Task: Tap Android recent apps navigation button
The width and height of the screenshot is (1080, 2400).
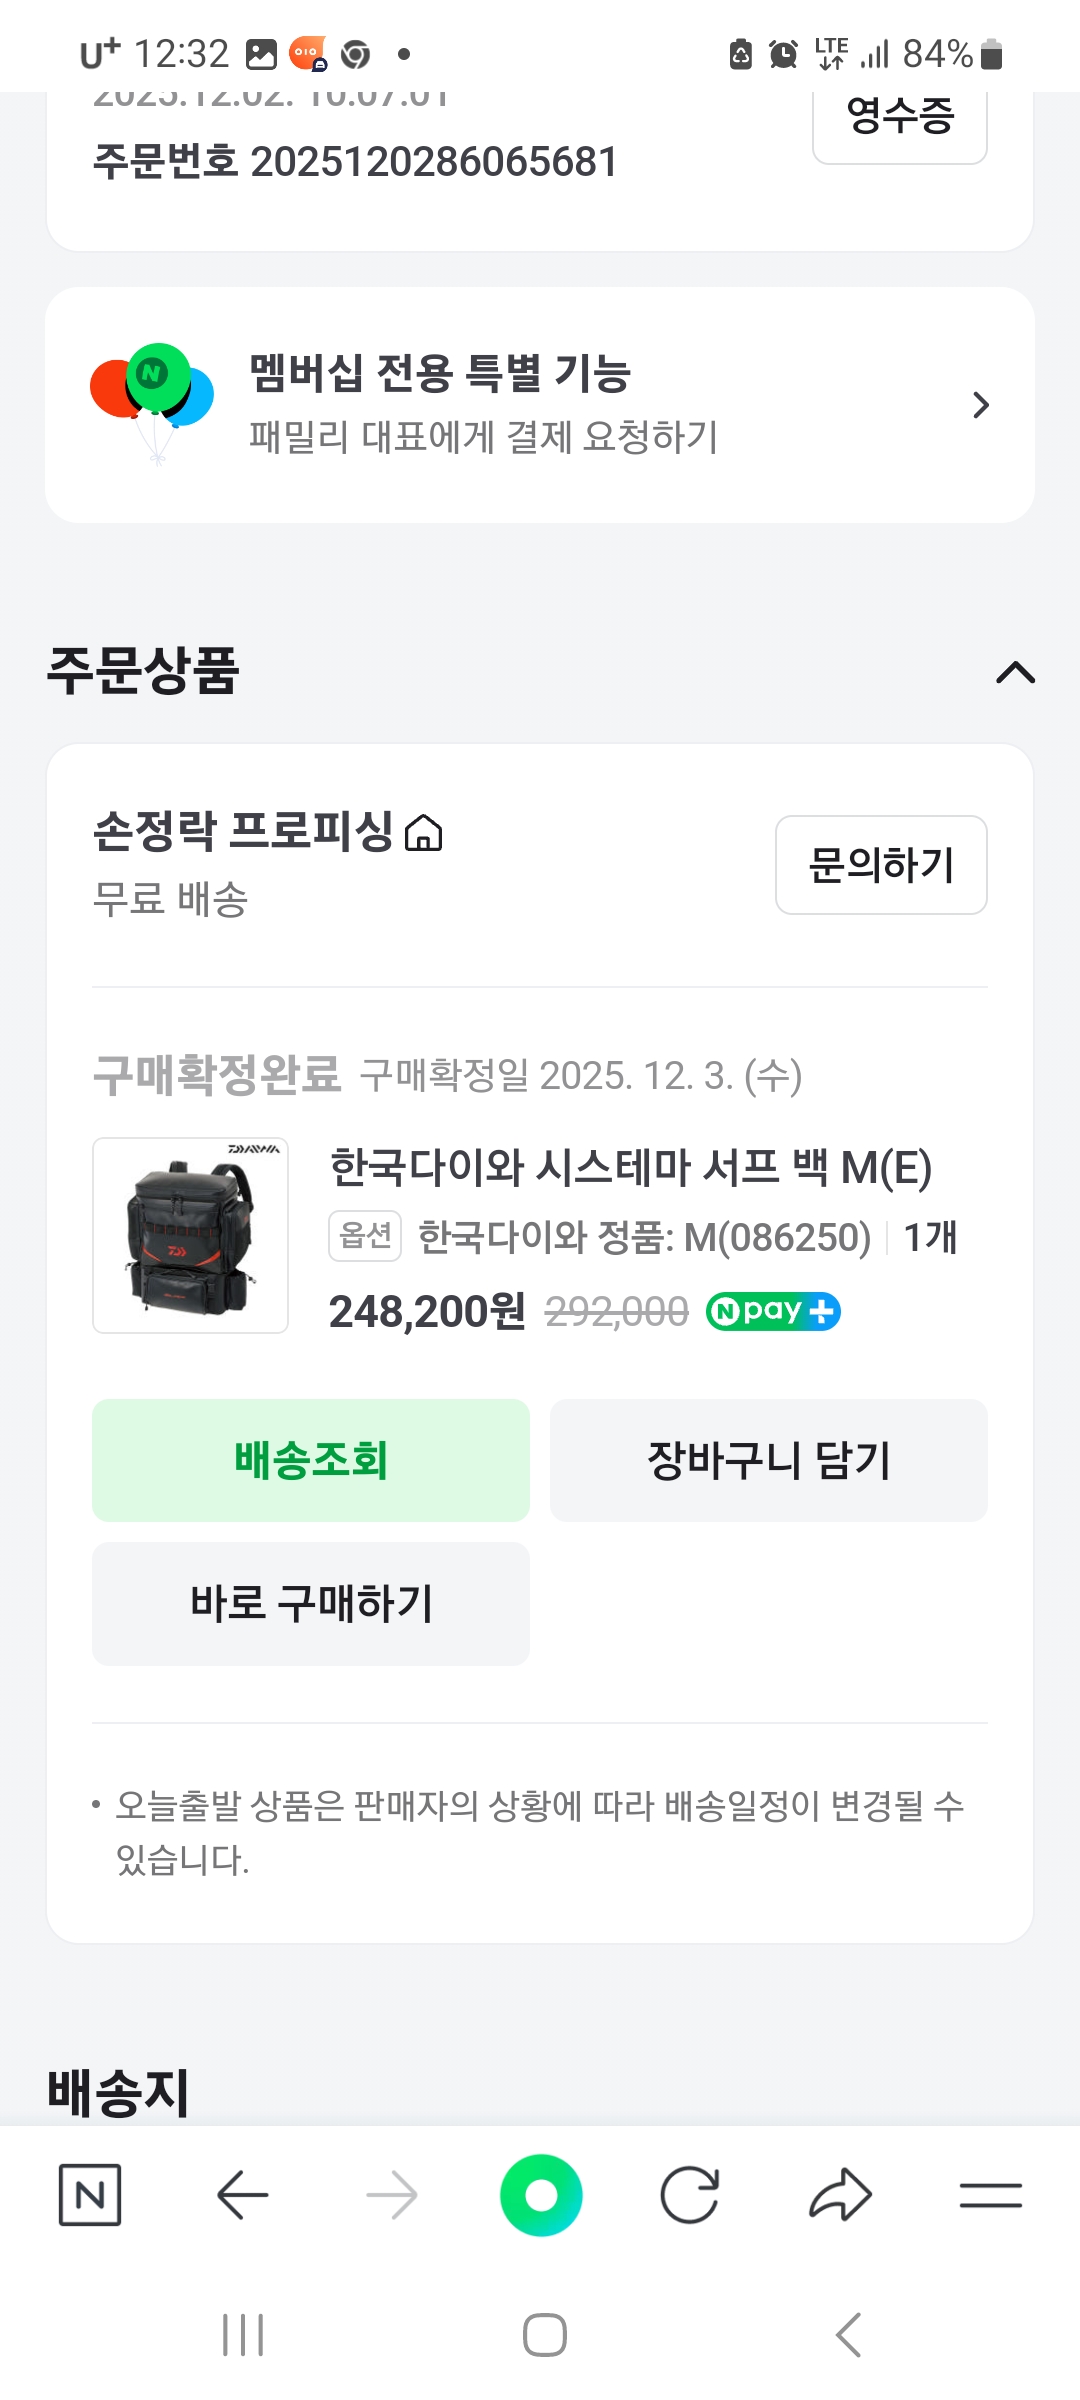Action: [243, 2335]
